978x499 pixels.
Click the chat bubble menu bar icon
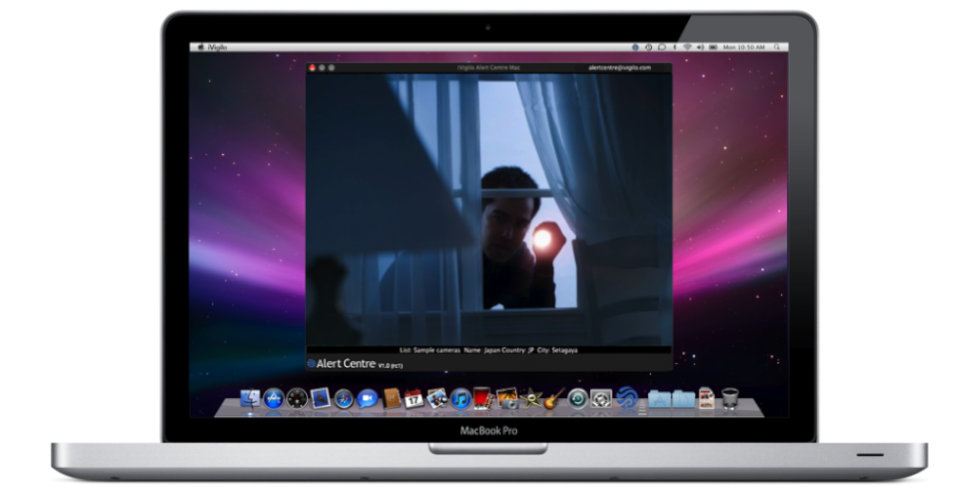(662, 47)
